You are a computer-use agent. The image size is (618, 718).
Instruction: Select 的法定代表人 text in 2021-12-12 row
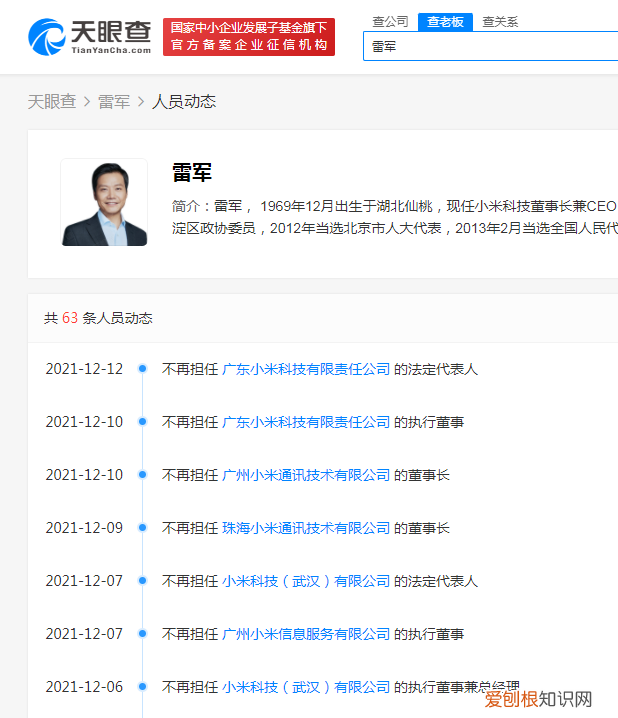click(x=436, y=369)
